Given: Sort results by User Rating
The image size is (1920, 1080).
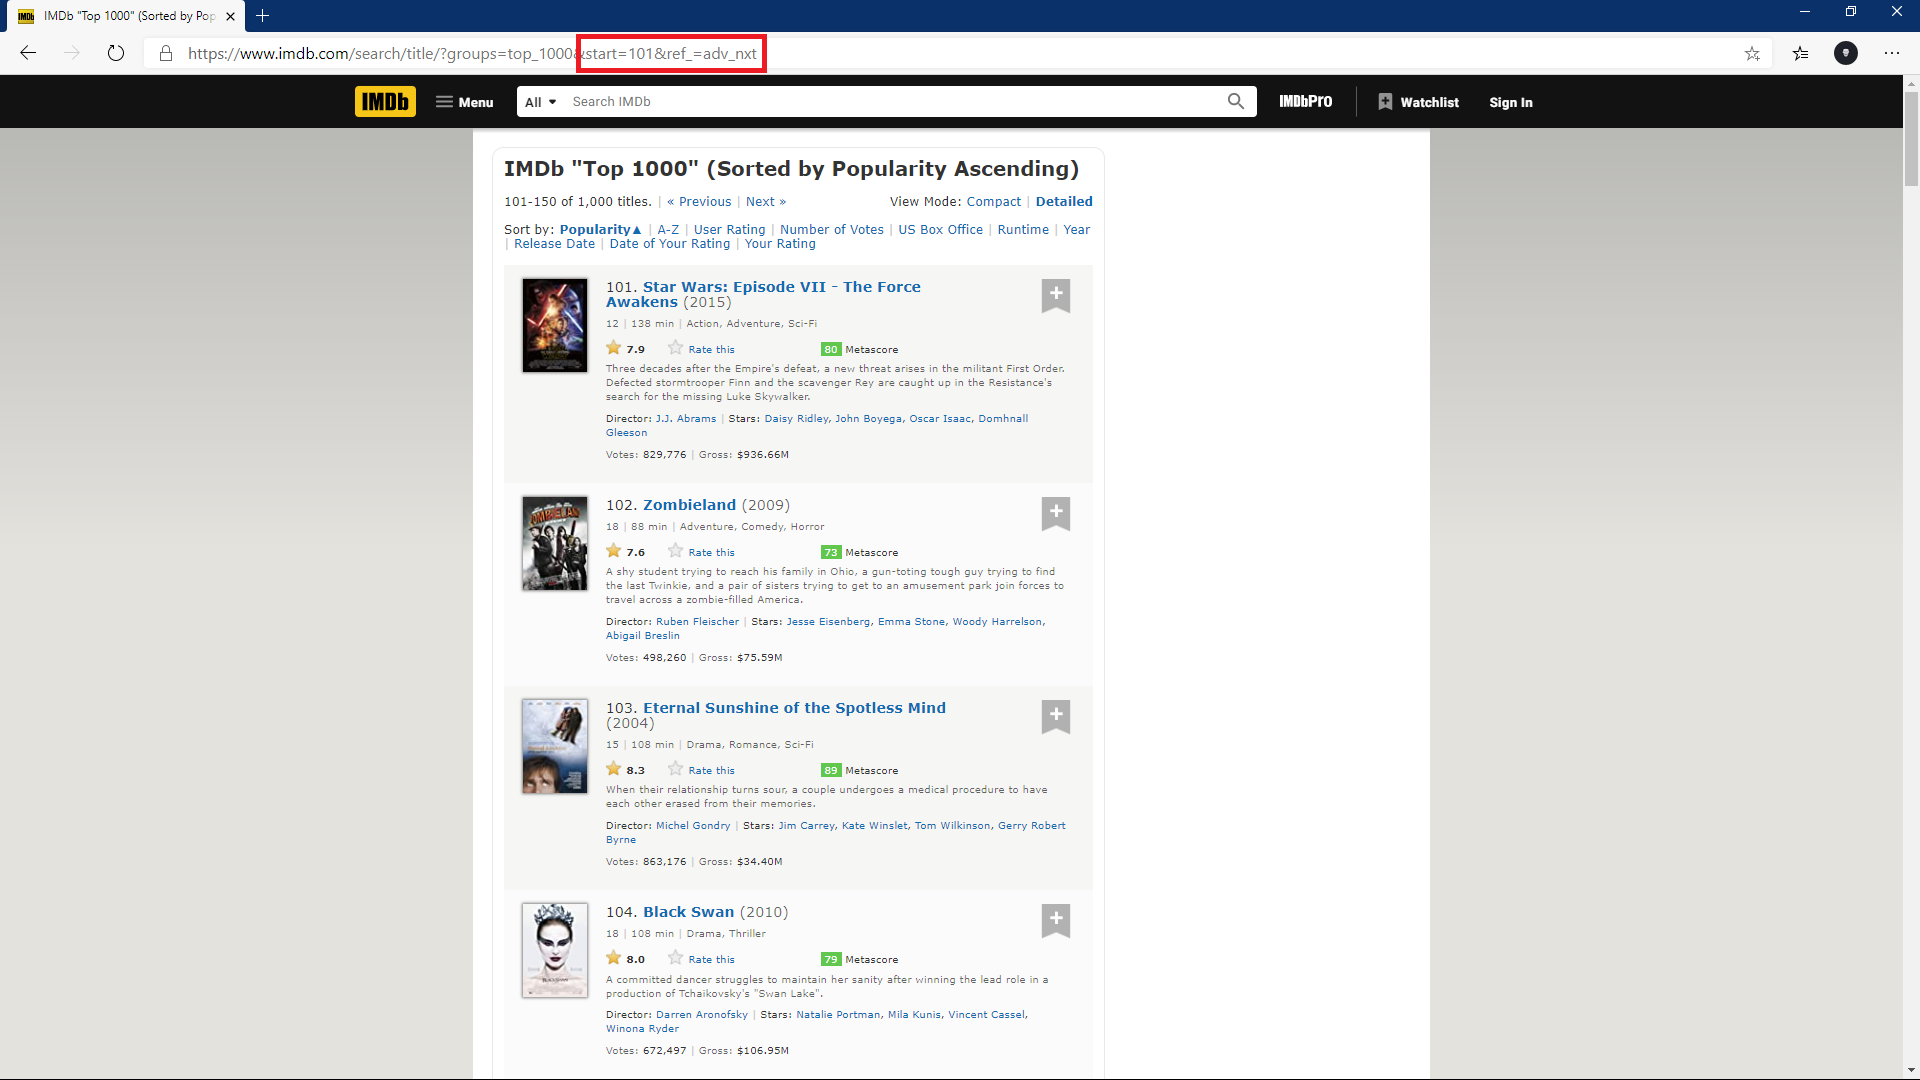Looking at the screenshot, I should [x=729, y=230].
